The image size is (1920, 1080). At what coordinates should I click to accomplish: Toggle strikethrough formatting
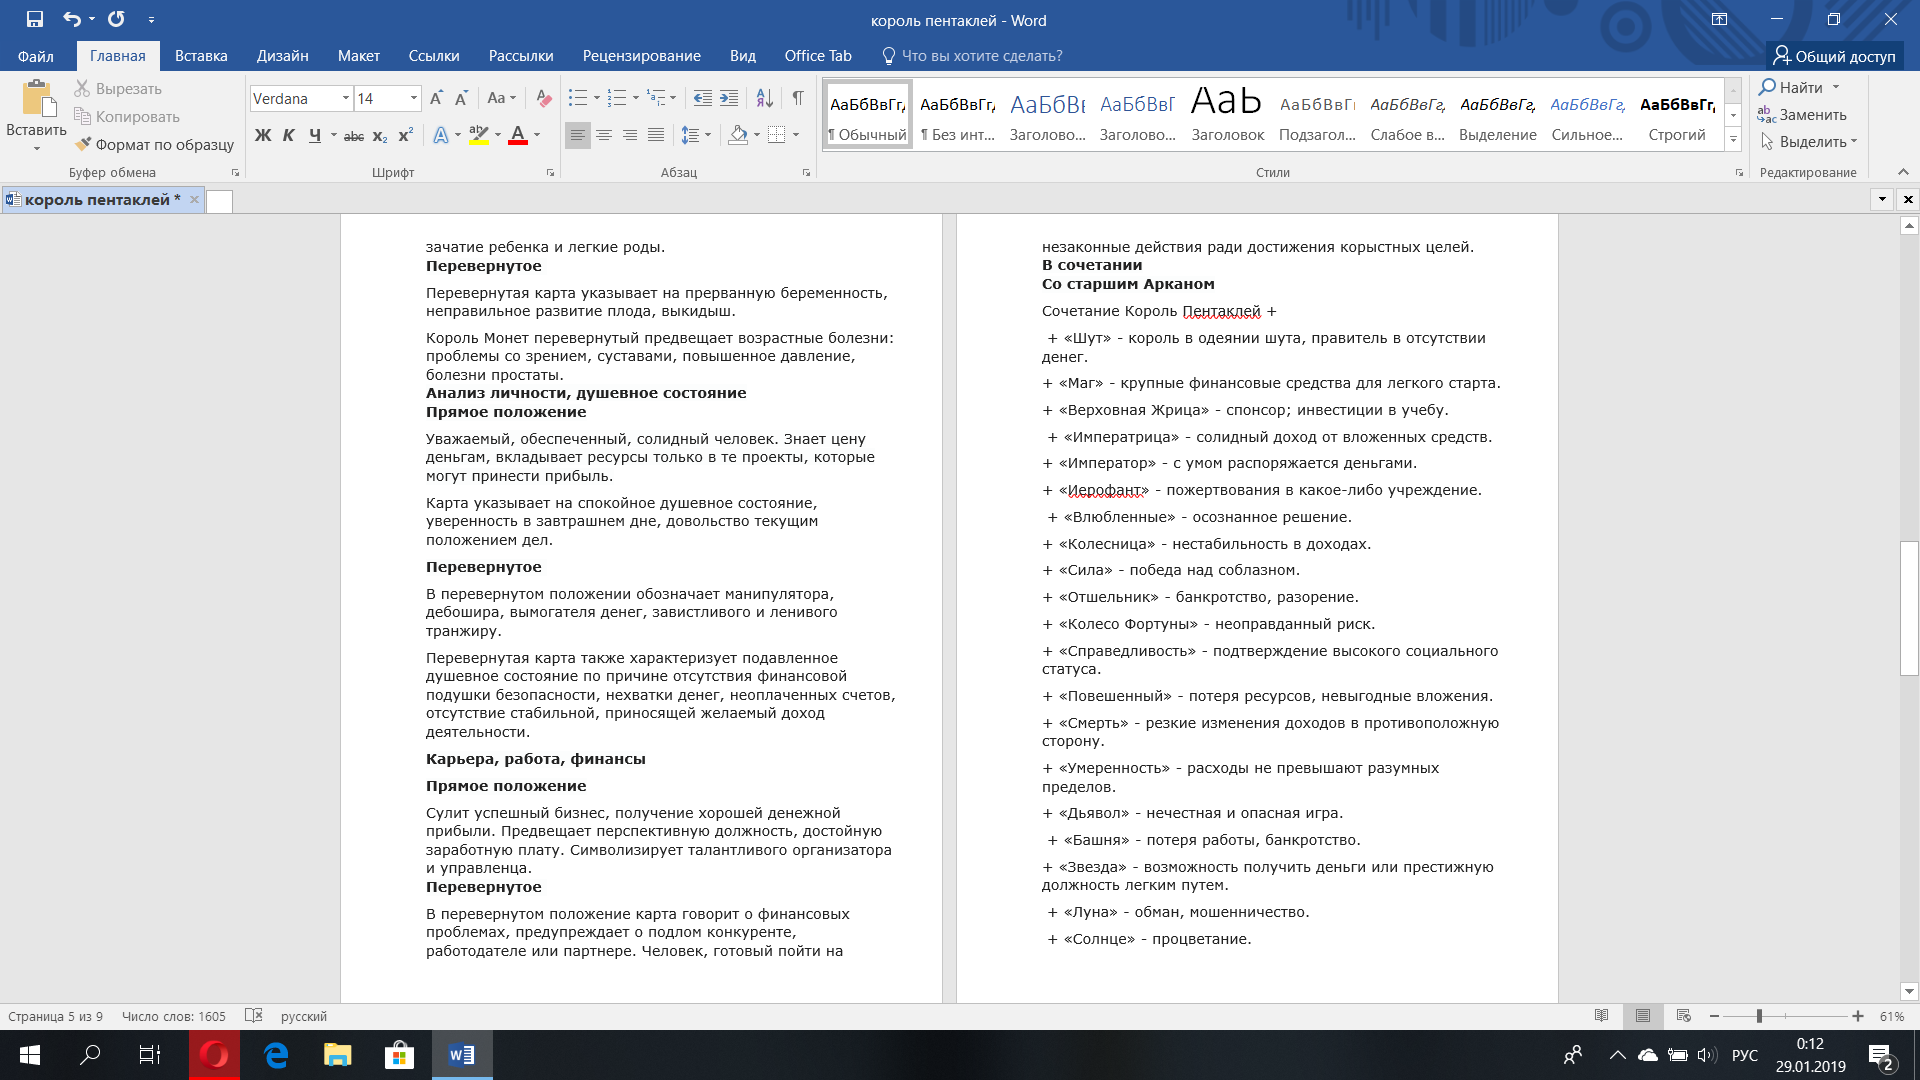tap(354, 135)
